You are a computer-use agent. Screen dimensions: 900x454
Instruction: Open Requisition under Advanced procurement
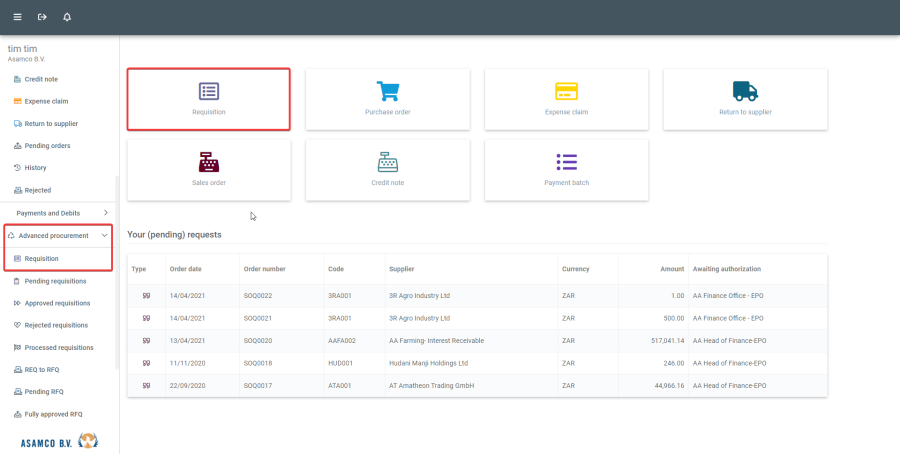[41, 259]
